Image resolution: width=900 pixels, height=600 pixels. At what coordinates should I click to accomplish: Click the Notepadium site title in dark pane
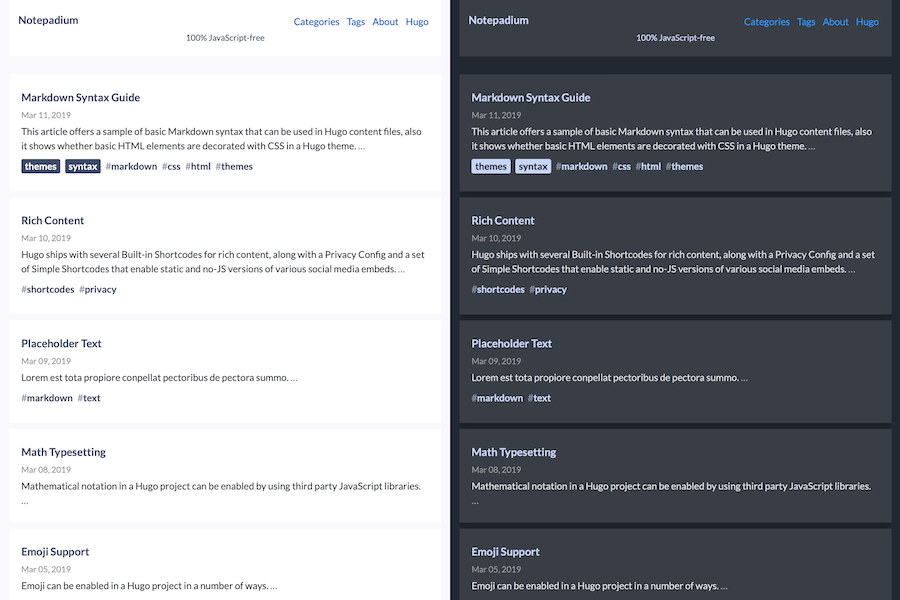click(x=498, y=20)
